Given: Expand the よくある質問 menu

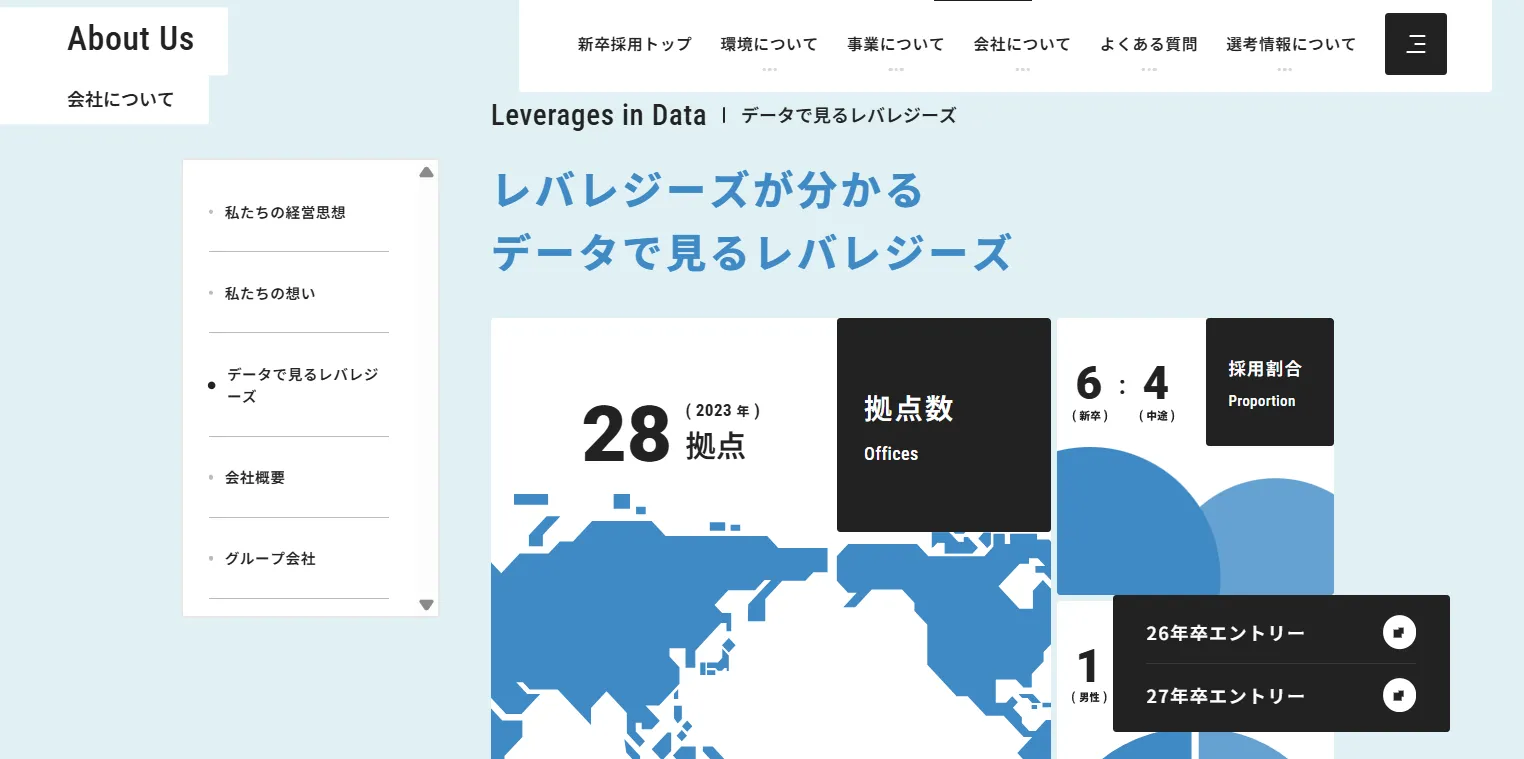Looking at the screenshot, I should (x=1148, y=44).
